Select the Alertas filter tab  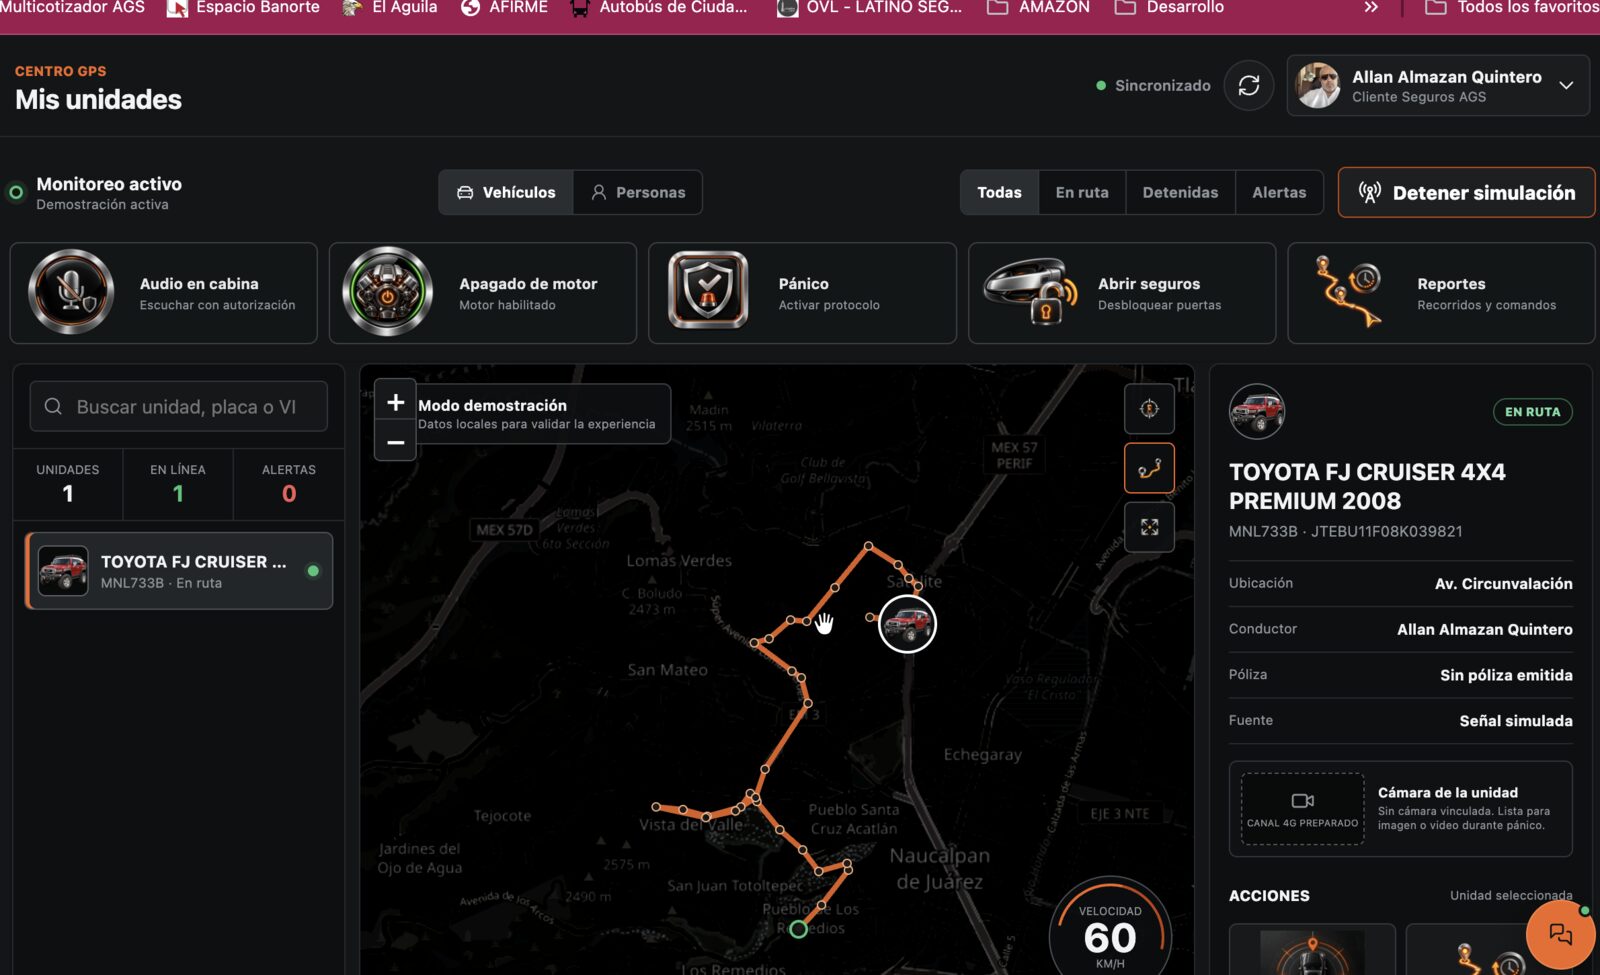pos(1279,192)
